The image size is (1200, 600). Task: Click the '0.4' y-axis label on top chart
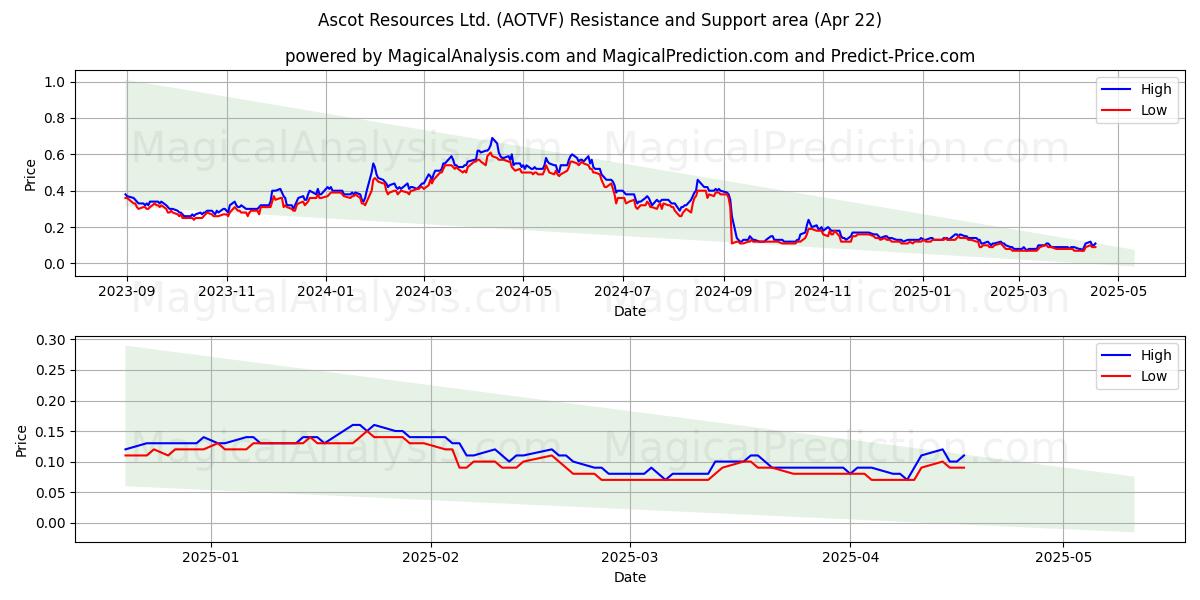point(55,191)
